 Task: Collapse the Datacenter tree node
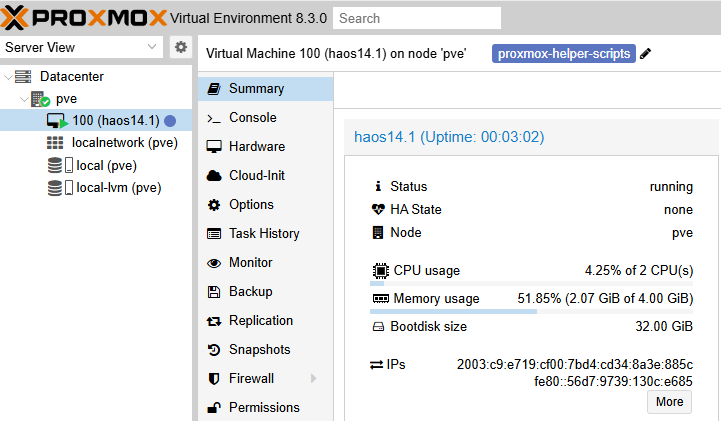point(8,76)
